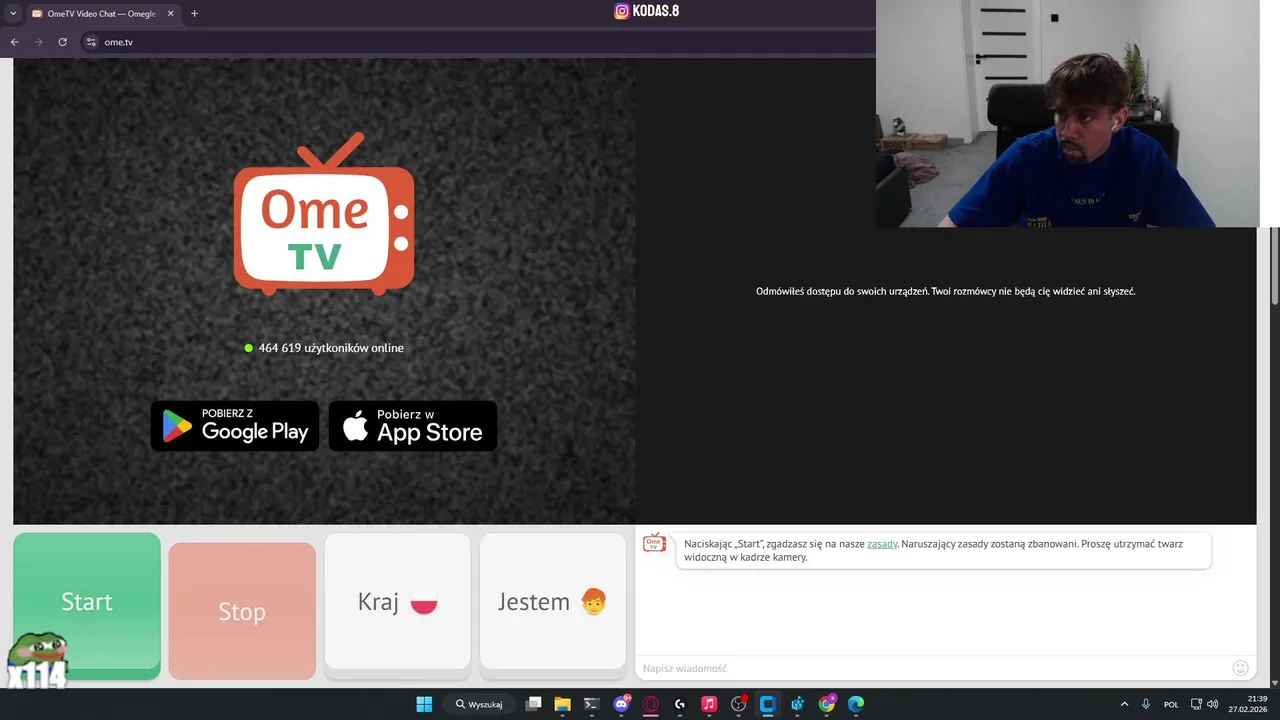Open the Google Play download badge
Viewport: 1280px width, 720px height.
click(x=235, y=426)
